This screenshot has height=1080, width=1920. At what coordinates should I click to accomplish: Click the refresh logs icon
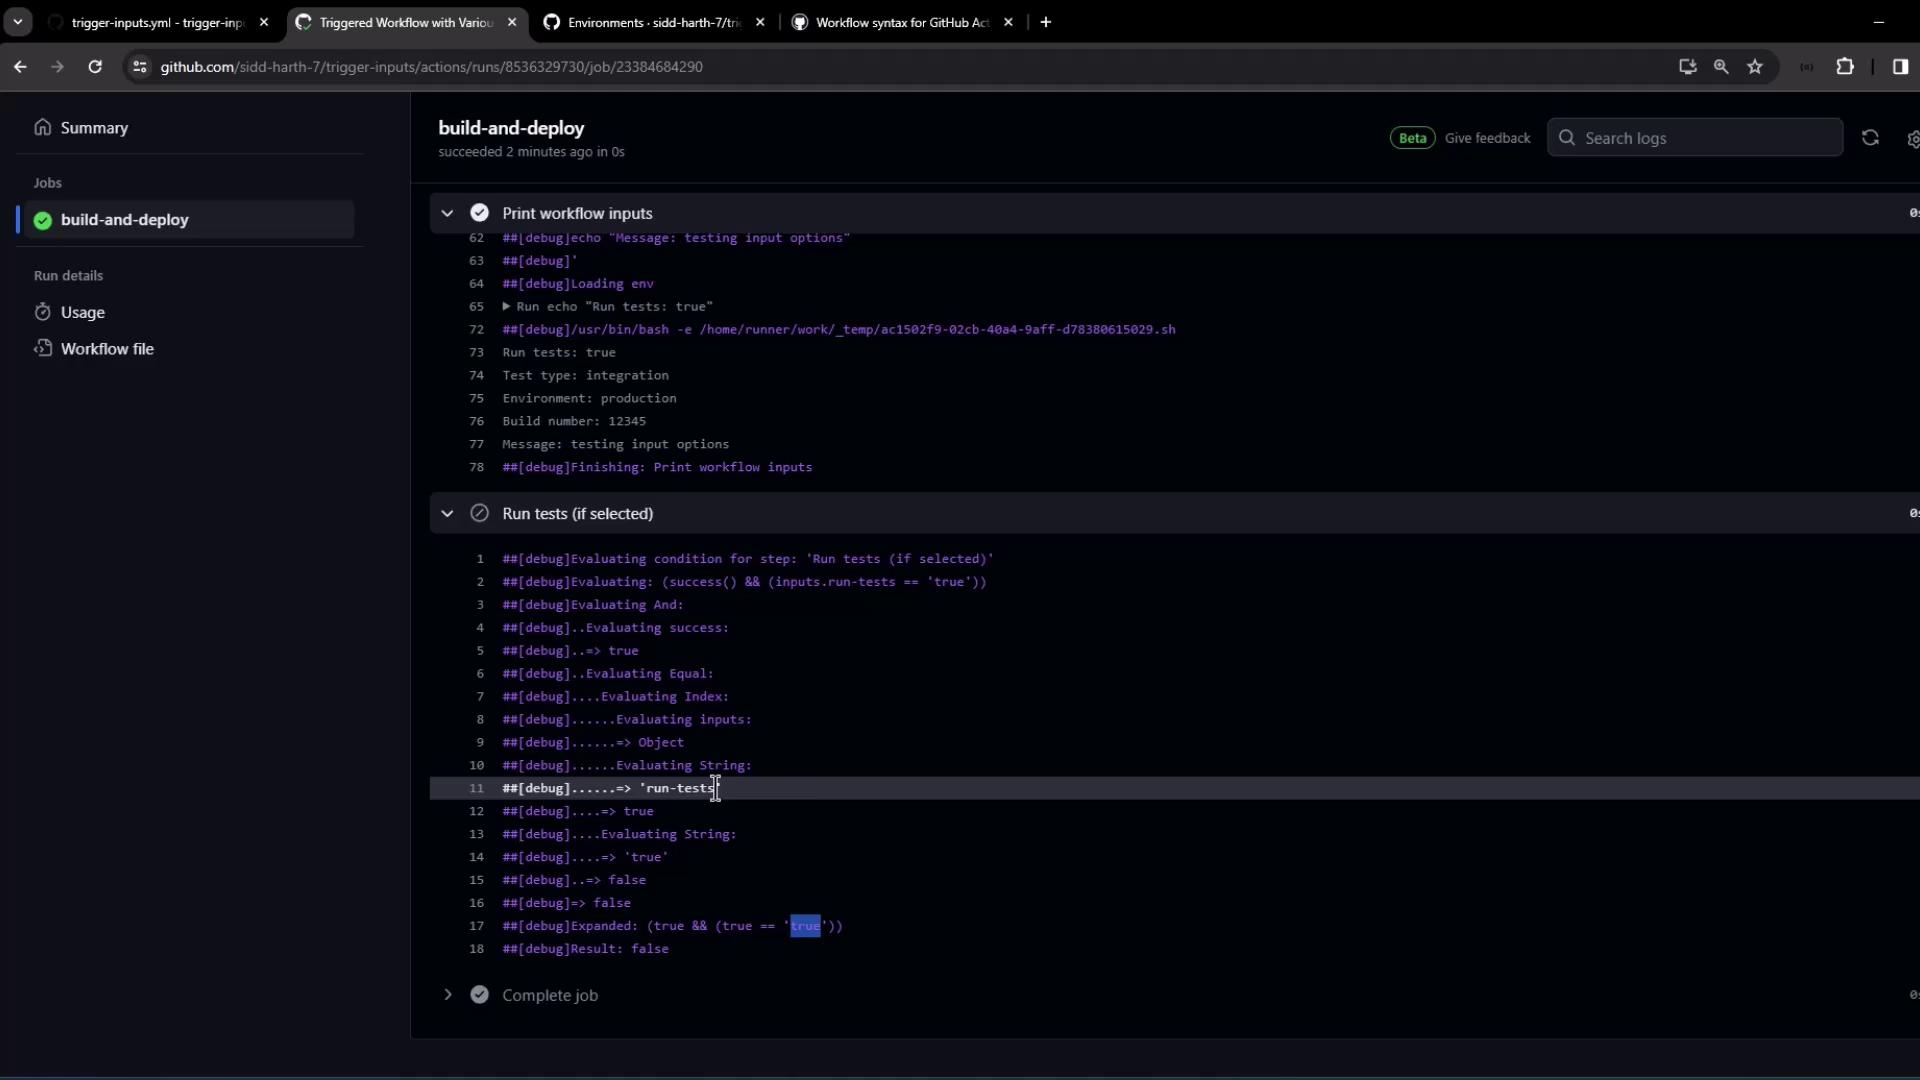point(1870,138)
